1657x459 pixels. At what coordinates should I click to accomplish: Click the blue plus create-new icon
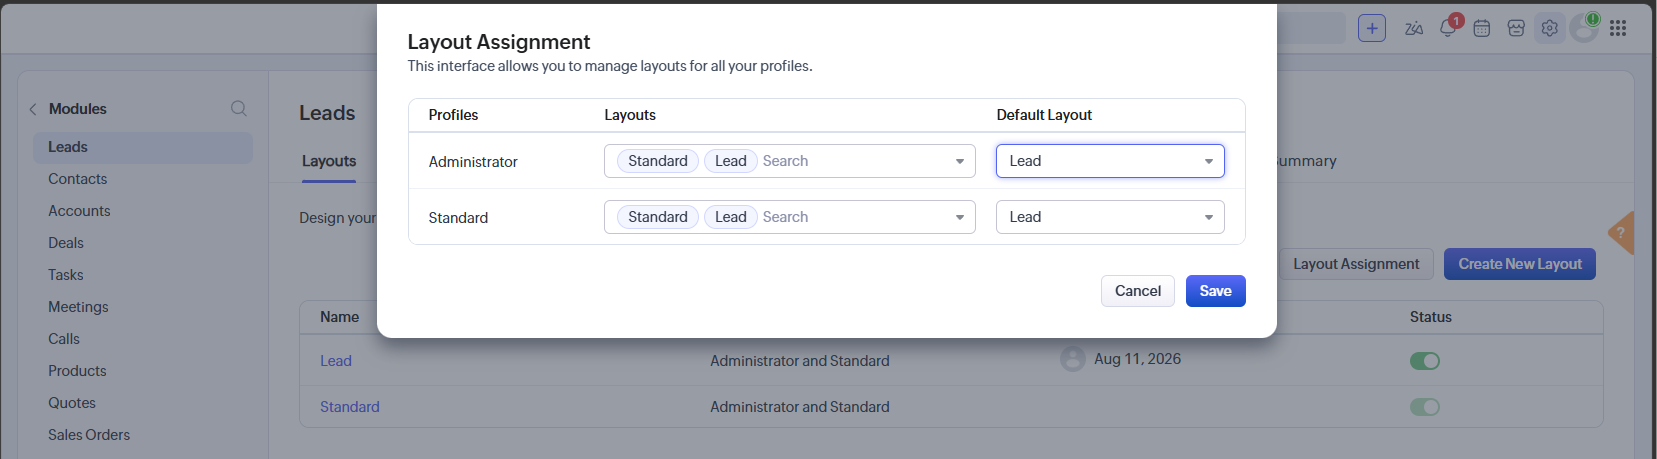(1372, 28)
